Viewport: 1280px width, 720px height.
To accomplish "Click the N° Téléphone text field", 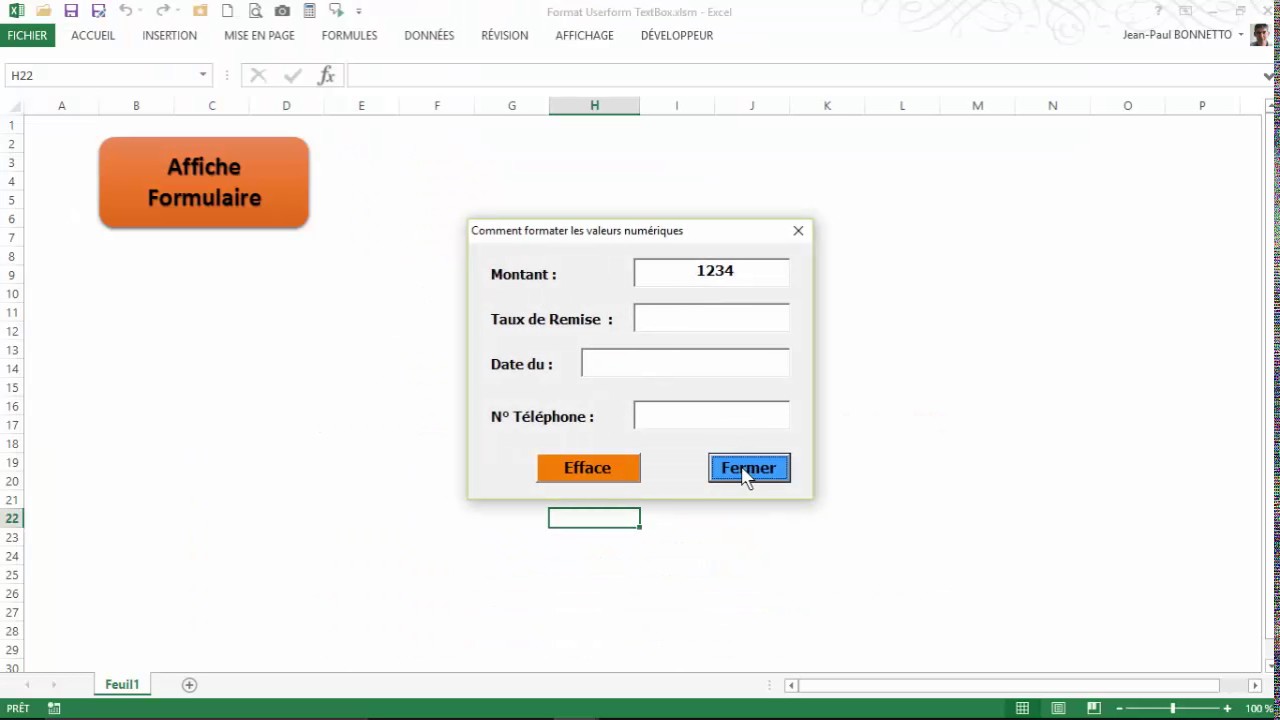I will pyautogui.click(x=711, y=415).
